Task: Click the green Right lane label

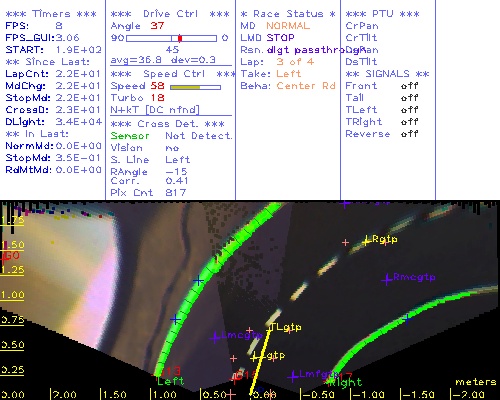Action: click(347, 382)
